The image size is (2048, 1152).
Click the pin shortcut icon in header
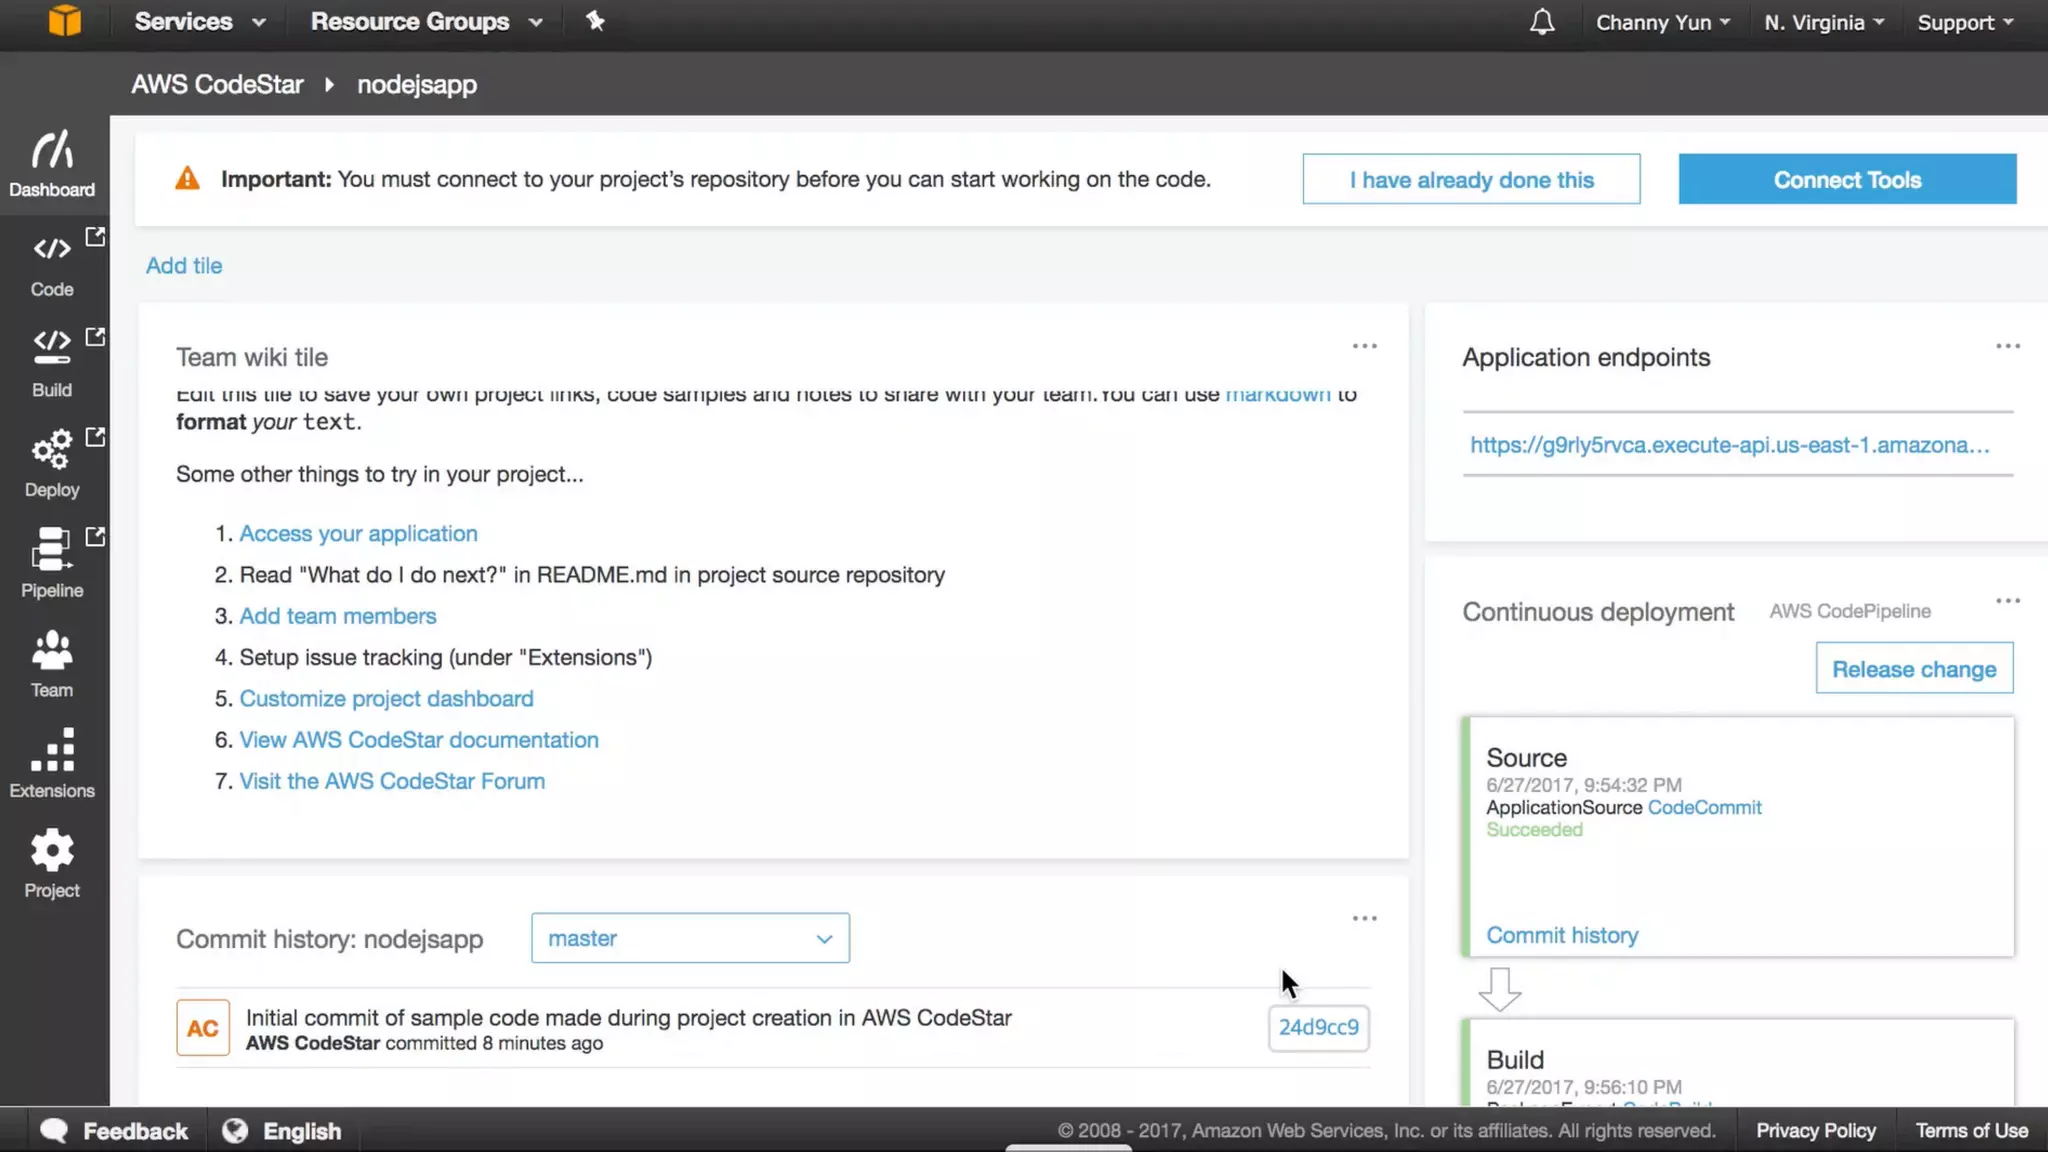point(595,21)
